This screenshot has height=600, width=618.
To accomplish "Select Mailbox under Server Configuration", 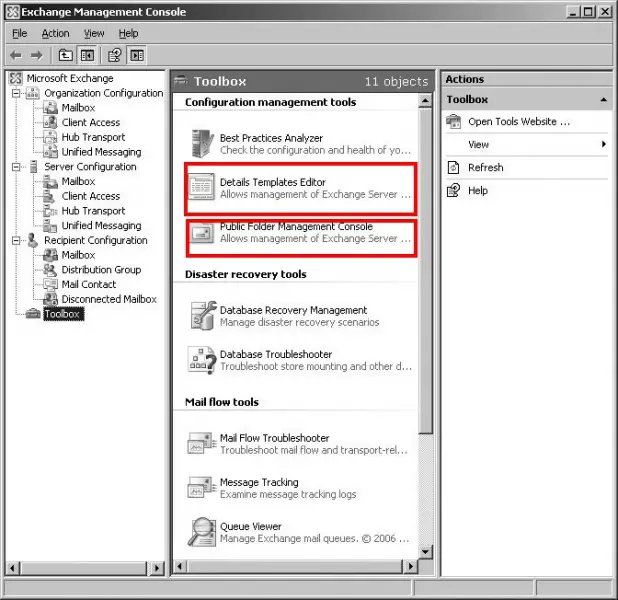I will pyautogui.click(x=78, y=181).
